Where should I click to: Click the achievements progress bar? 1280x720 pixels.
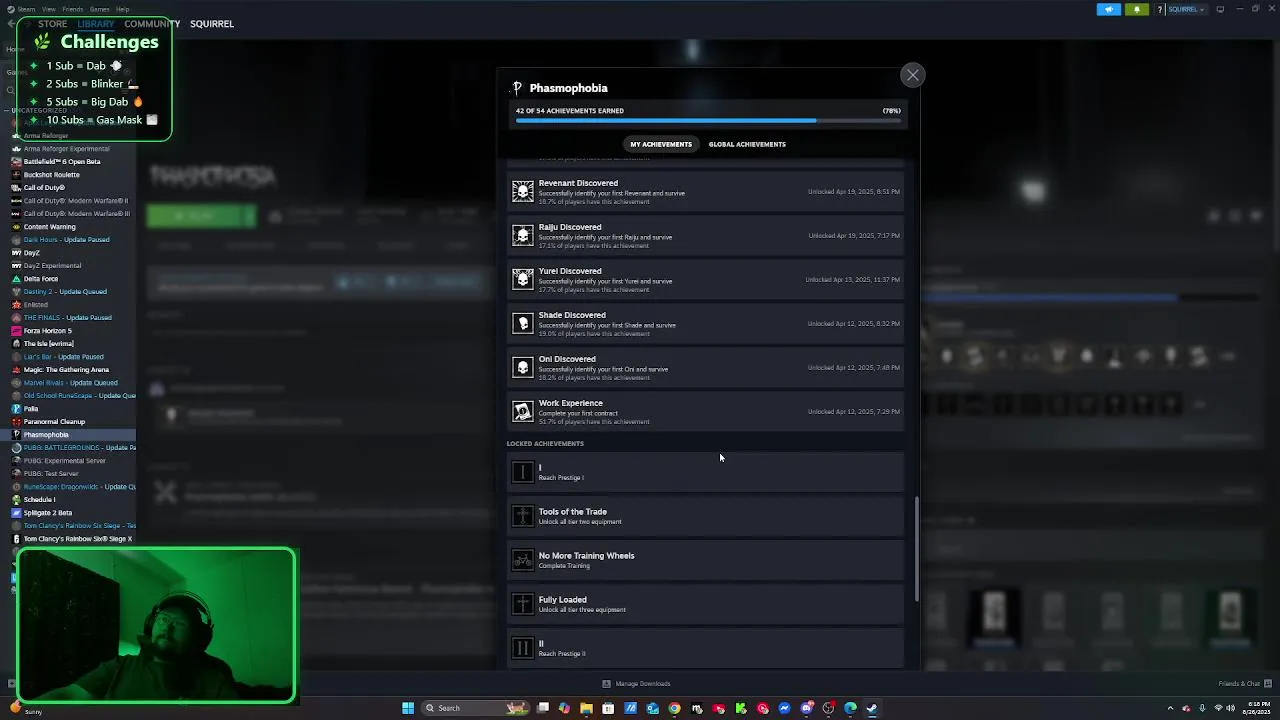pos(709,120)
